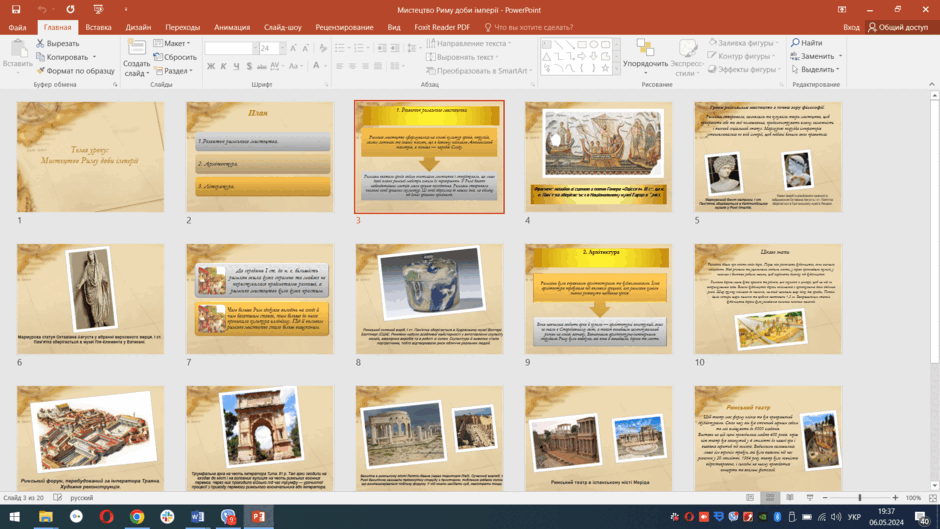Viewport: 940px width, 529px height.
Task: Open the Раздел section dropdown
Action: tap(173, 71)
